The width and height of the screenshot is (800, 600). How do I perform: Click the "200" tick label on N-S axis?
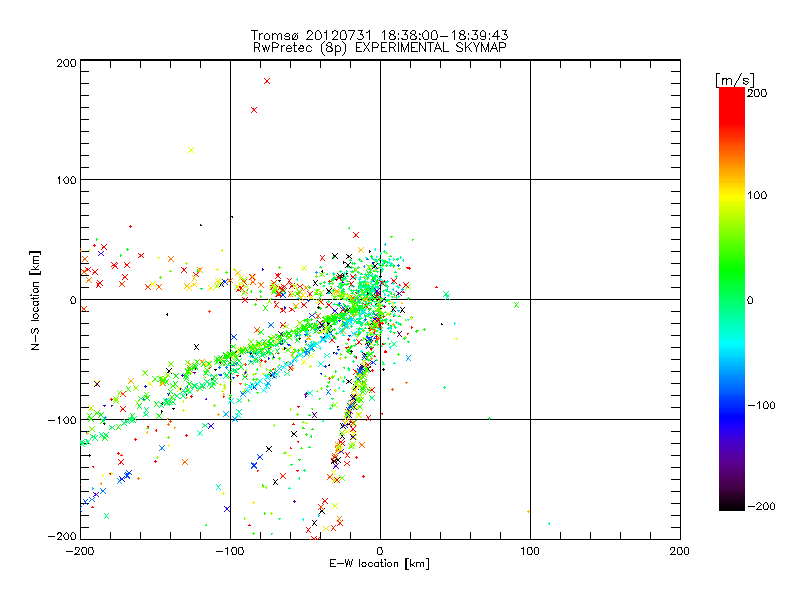click(x=66, y=63)
